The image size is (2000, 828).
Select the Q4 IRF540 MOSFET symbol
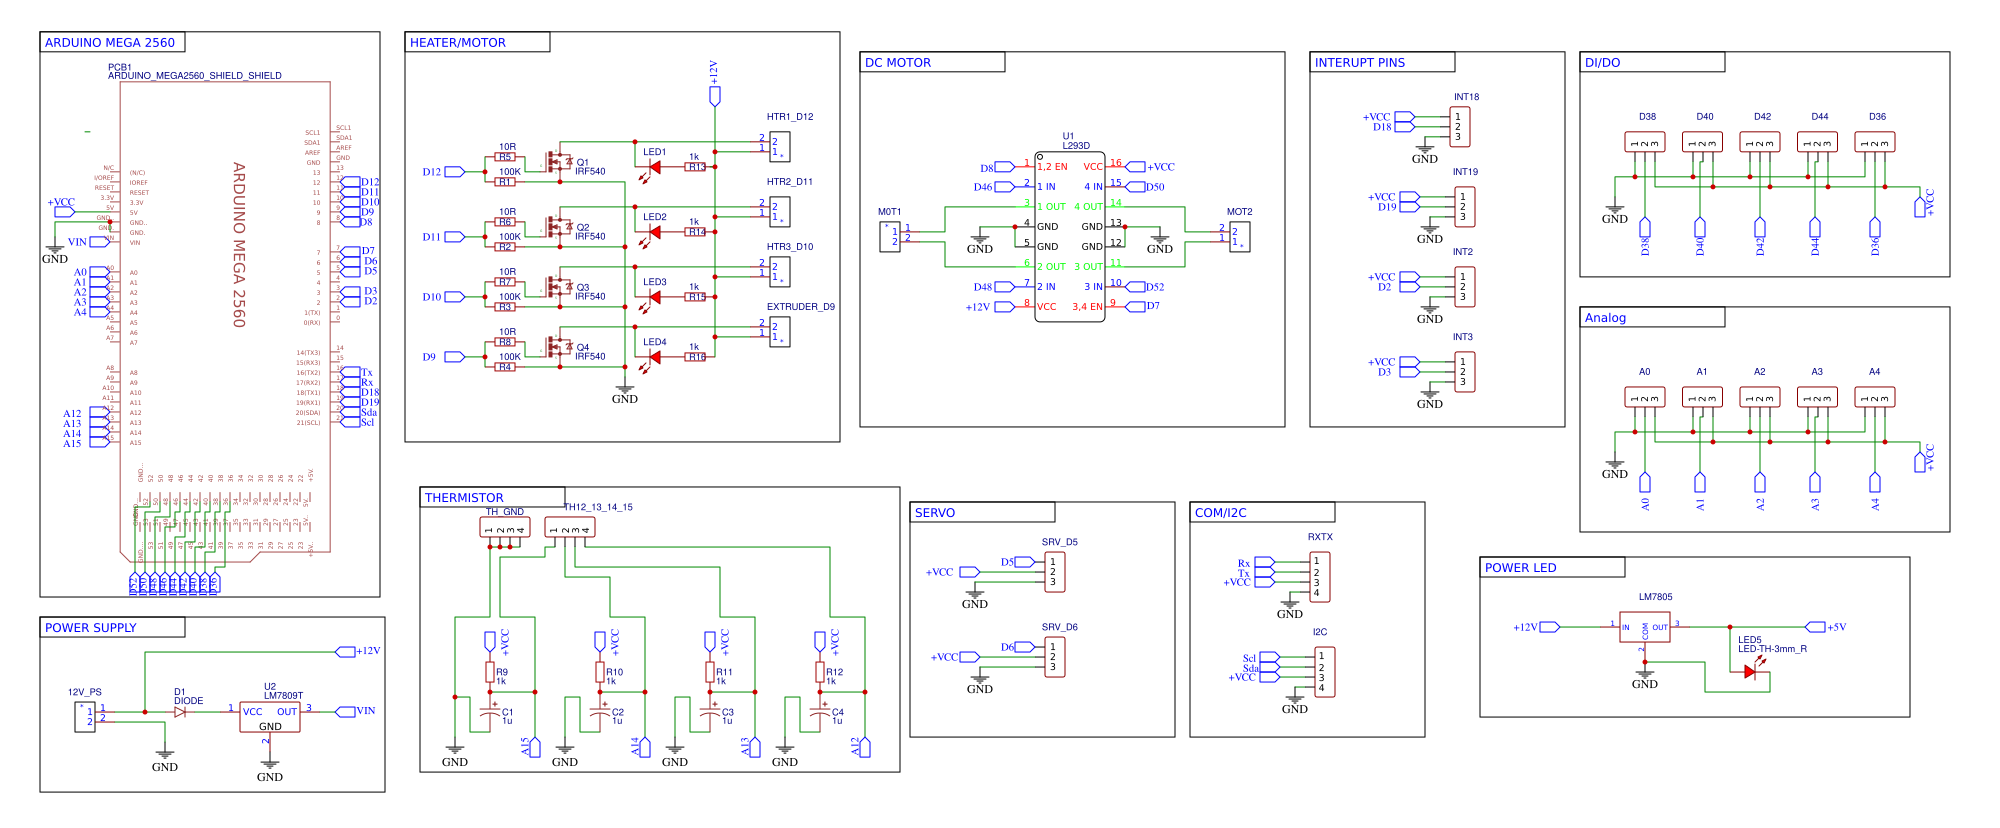[x=558, y=346]
